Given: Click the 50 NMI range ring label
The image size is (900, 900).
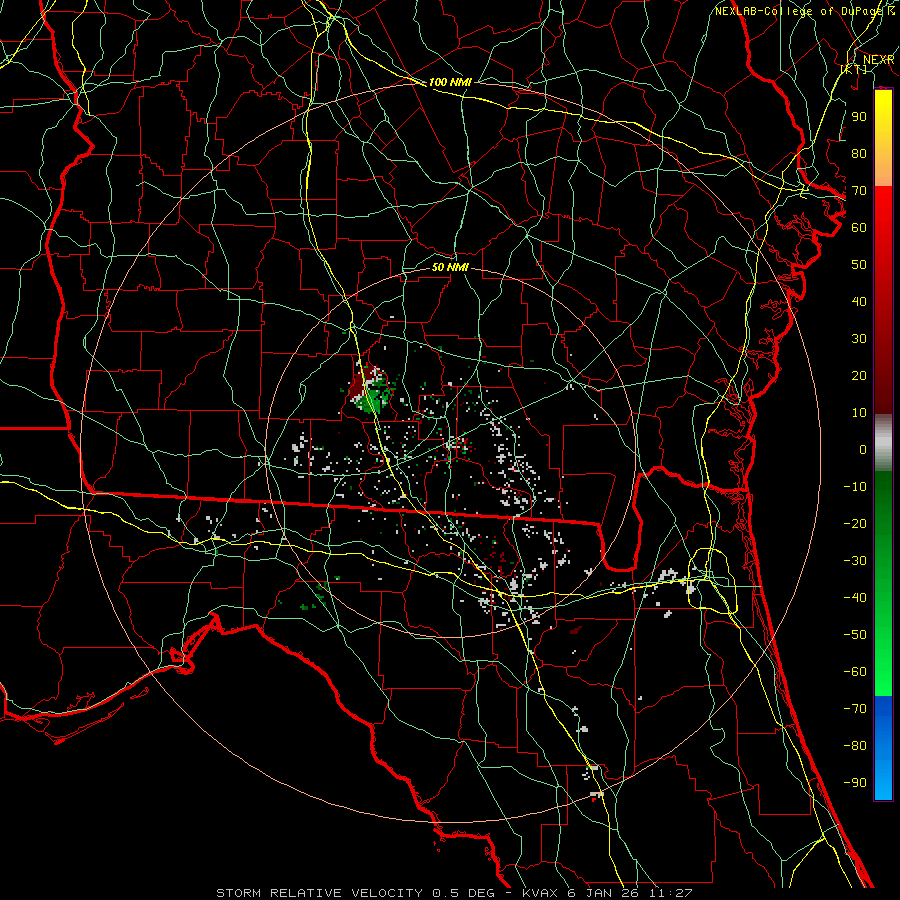Looking at the screenshot, I should click(x=450, y=267).
